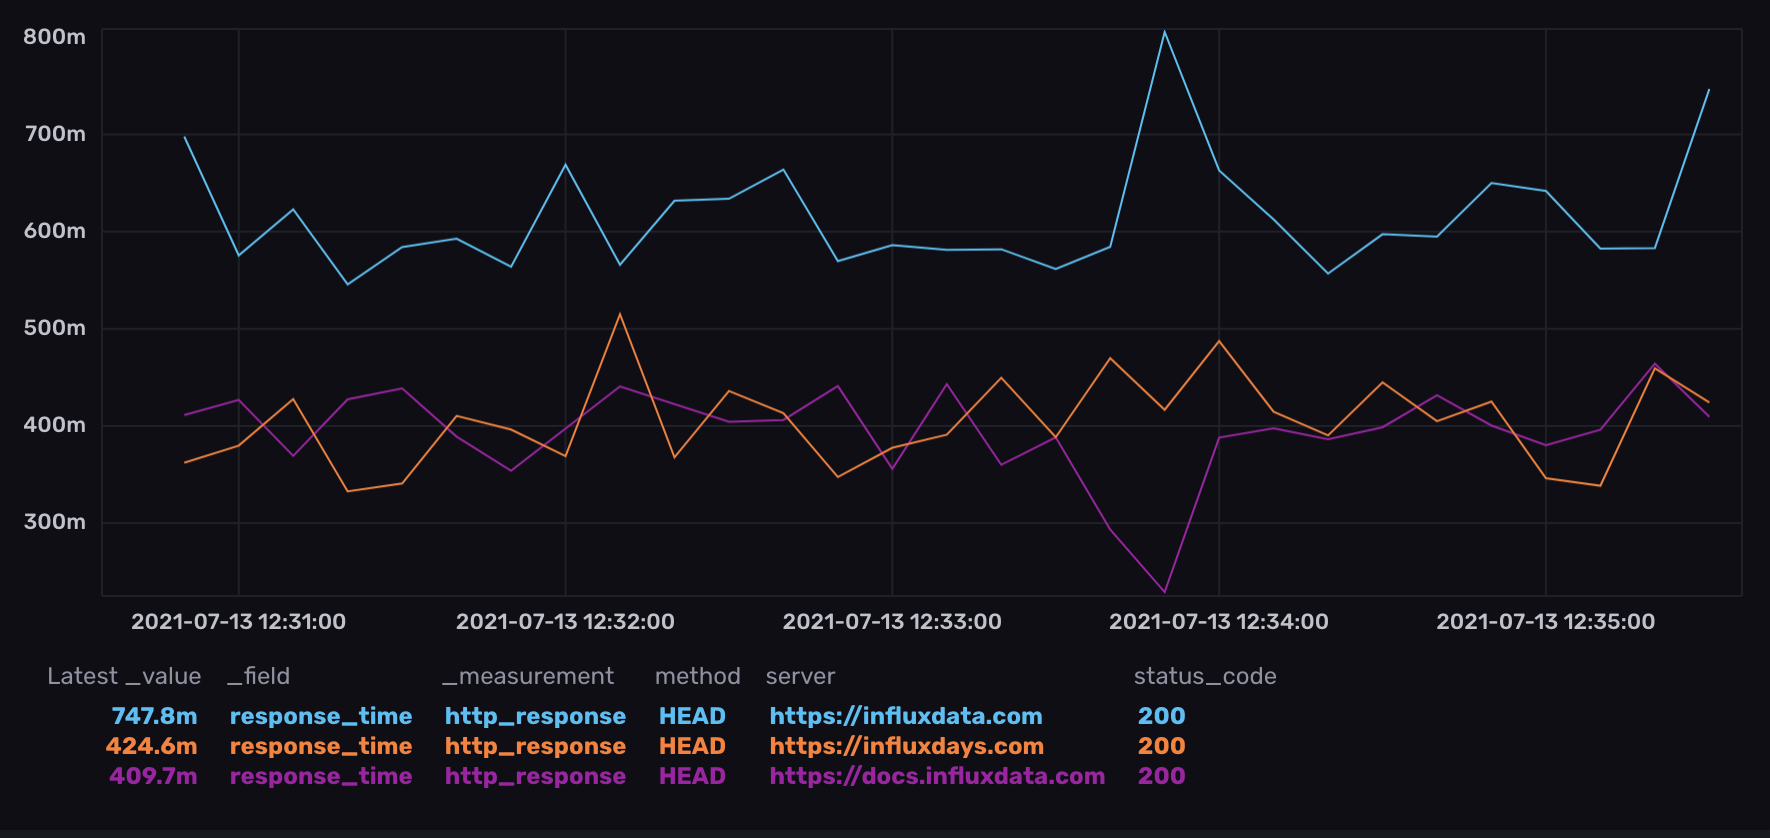The image size is (1770, 838).
Task: Click the orange http_response measurement legend text
Action: coord(534,746)
